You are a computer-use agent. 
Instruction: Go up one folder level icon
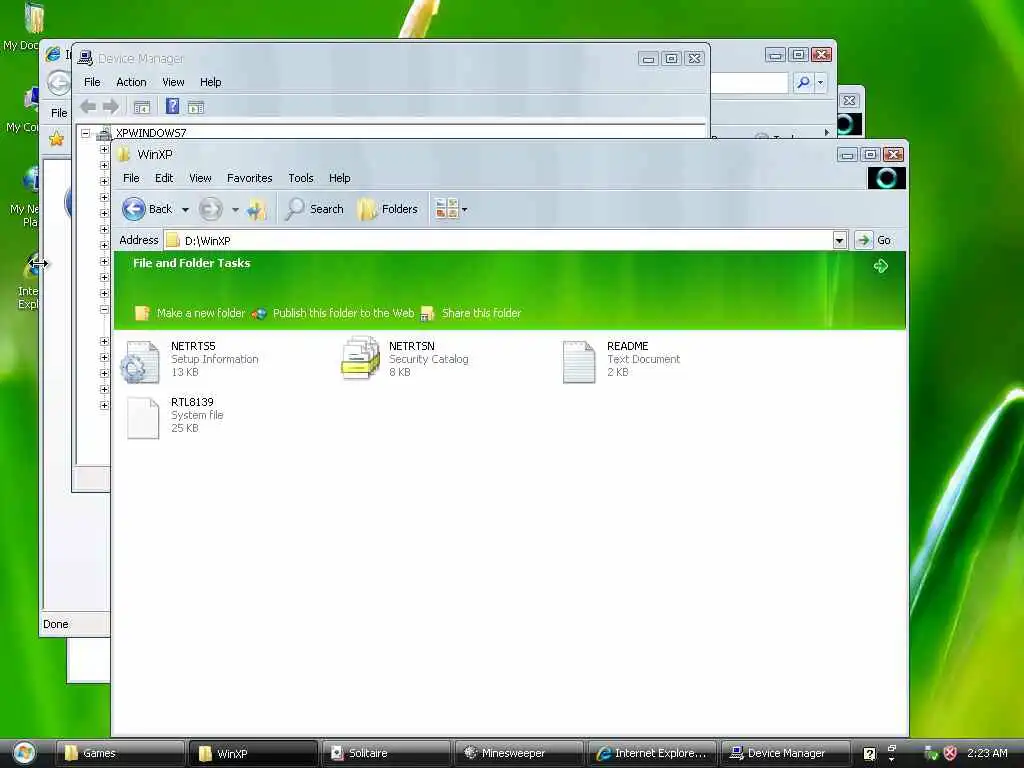pyautogui.click(x=257, y=209)
